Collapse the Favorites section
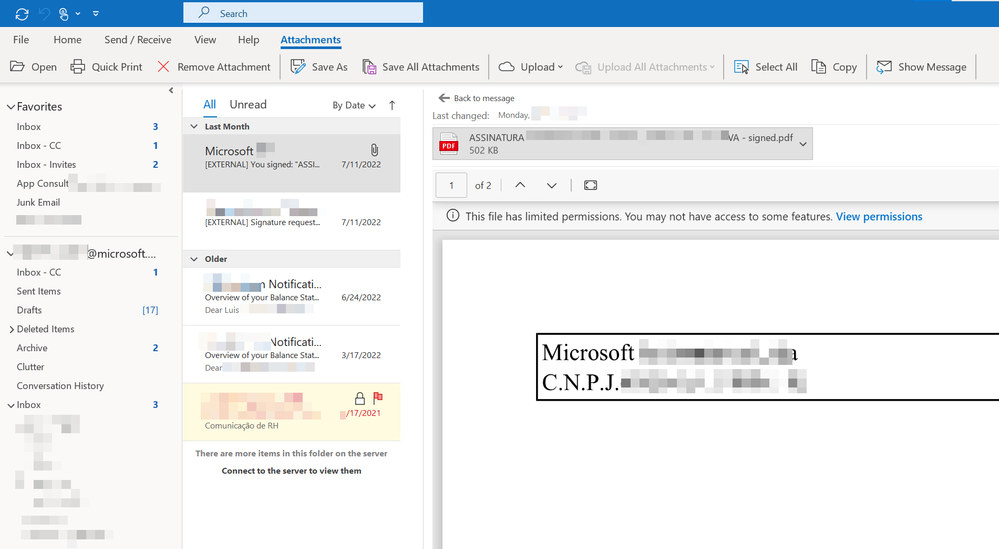The image size is (999, 549). point(10,107)
